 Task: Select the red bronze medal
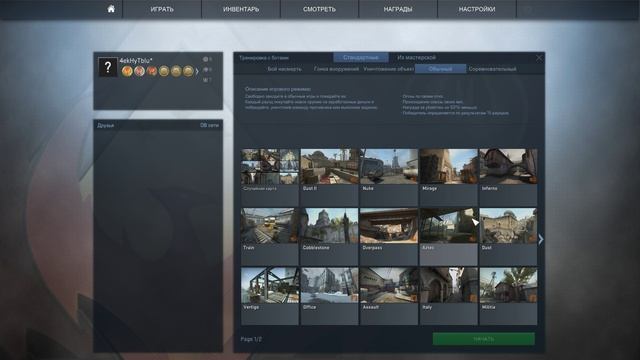click(151, 71)
